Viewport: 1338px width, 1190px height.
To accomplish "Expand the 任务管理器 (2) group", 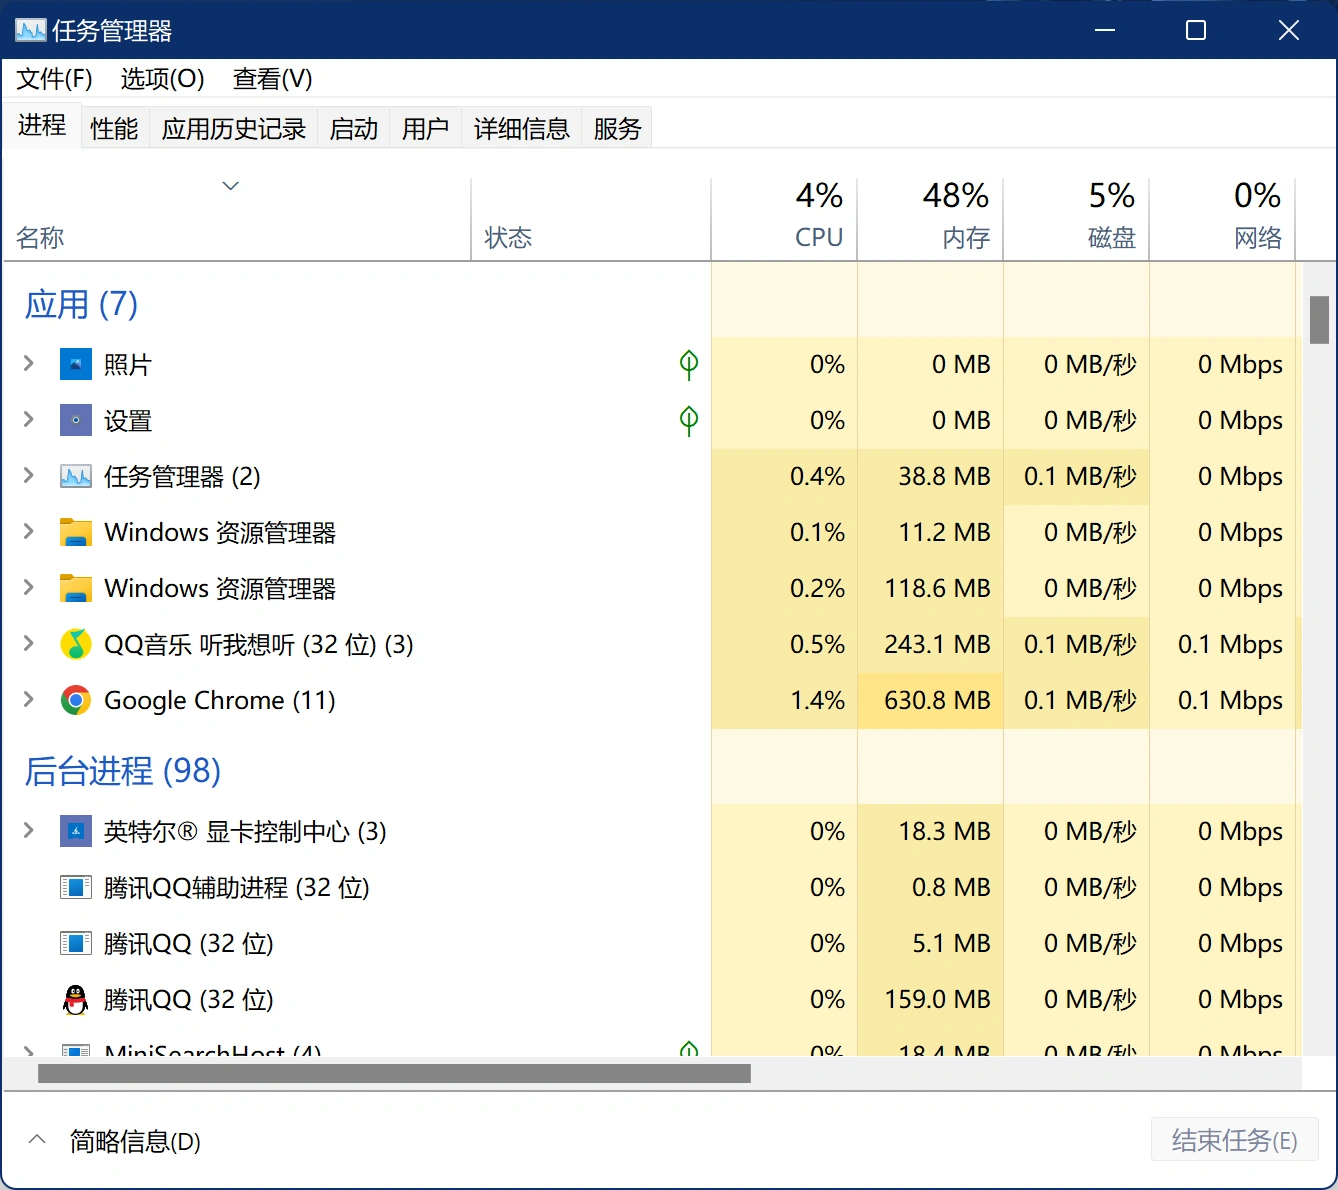I will coord(29,476).
